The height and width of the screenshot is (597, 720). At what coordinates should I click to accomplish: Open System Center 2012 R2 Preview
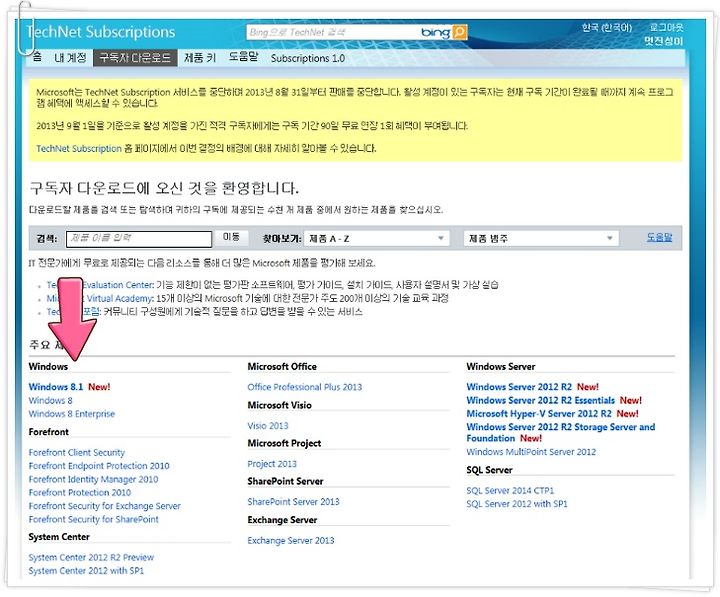pyautogui.click(x=91, y=558)
